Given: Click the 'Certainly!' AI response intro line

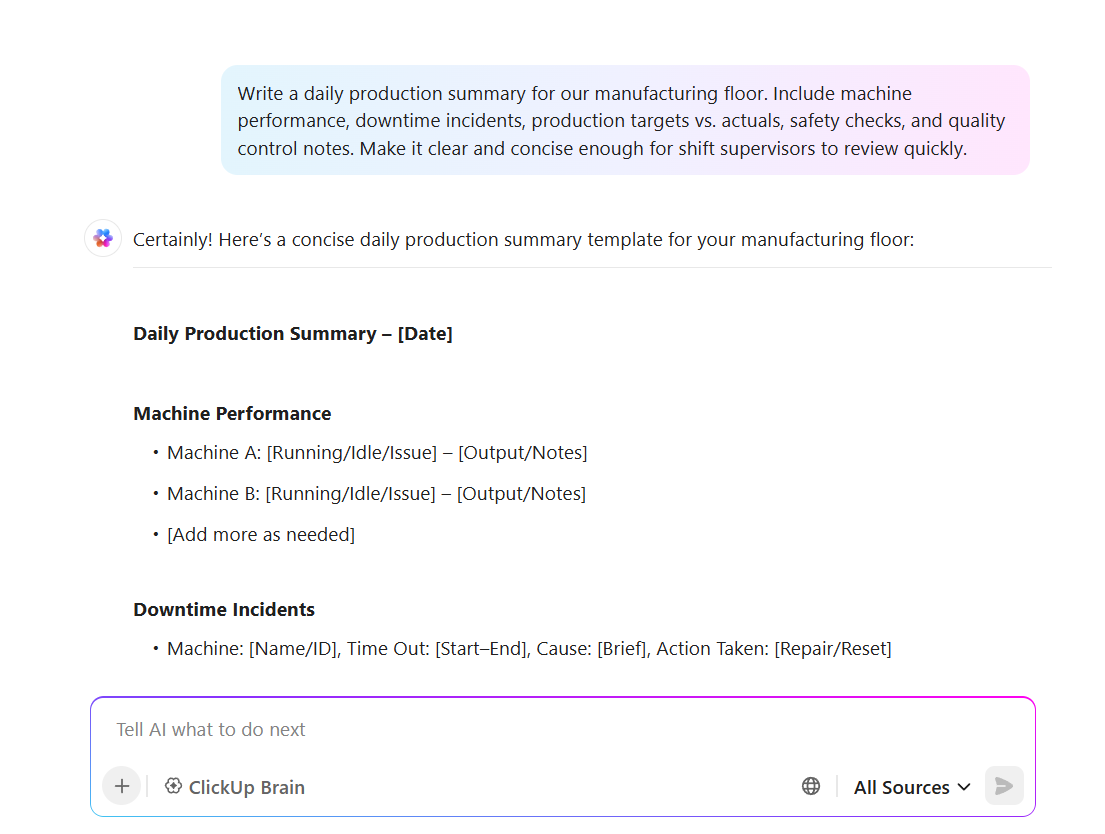Looking at the screenshot, I should [524, 240].
